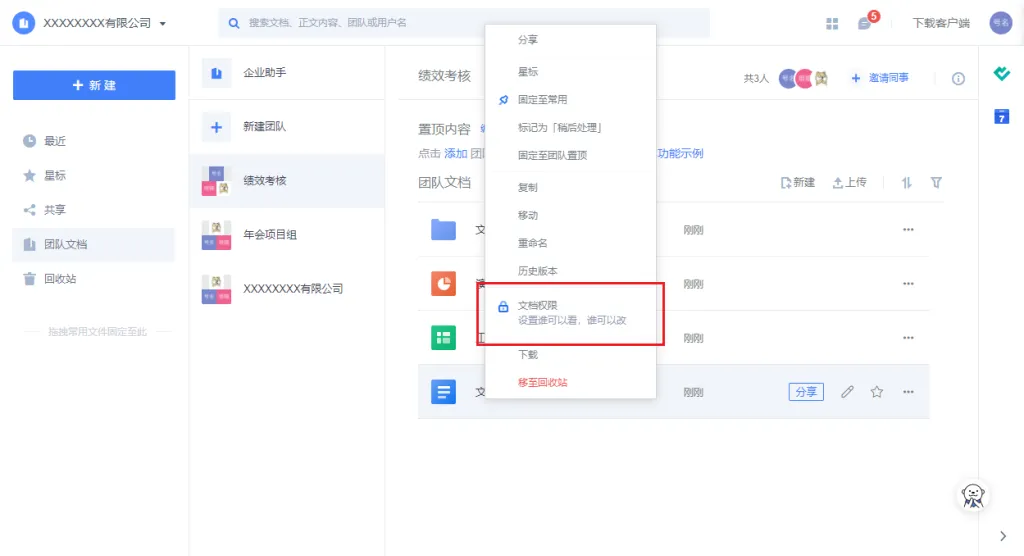Viewport: 1024px width, 556px height.
Task: Open the help assistant mascot
Action: (x=972, y=496)
